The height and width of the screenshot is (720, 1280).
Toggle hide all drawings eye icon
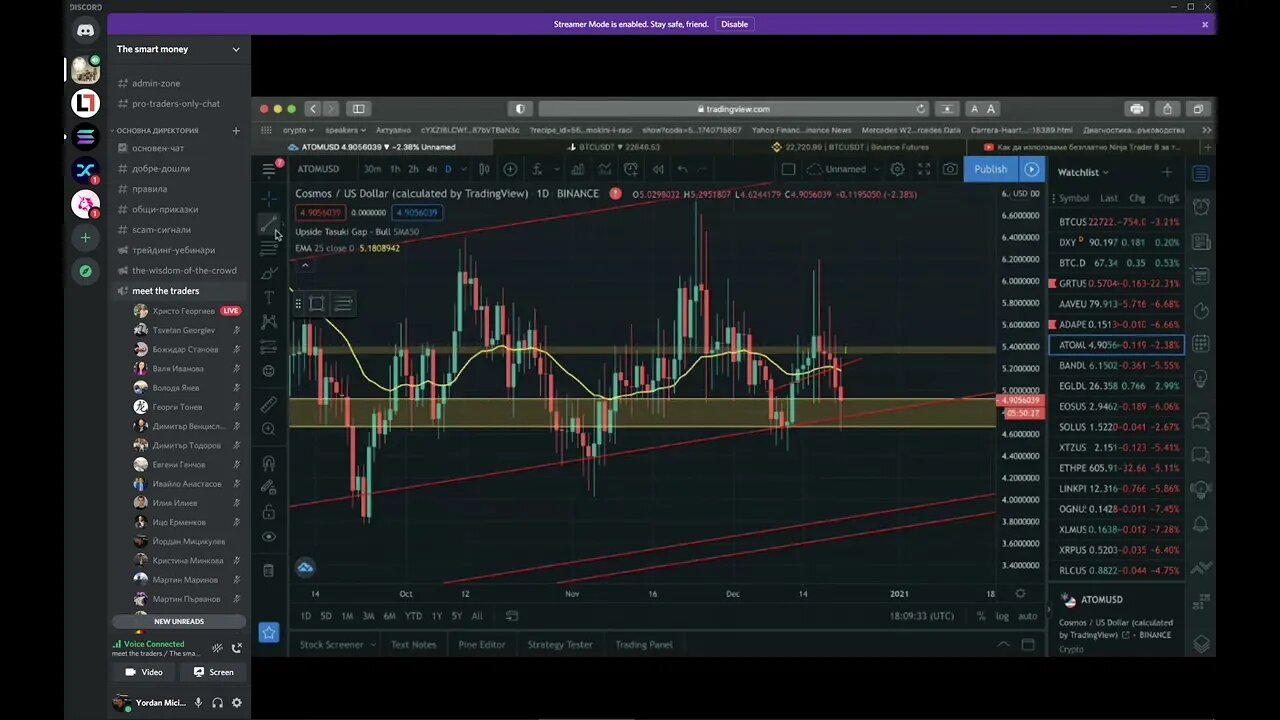point(268,537)
